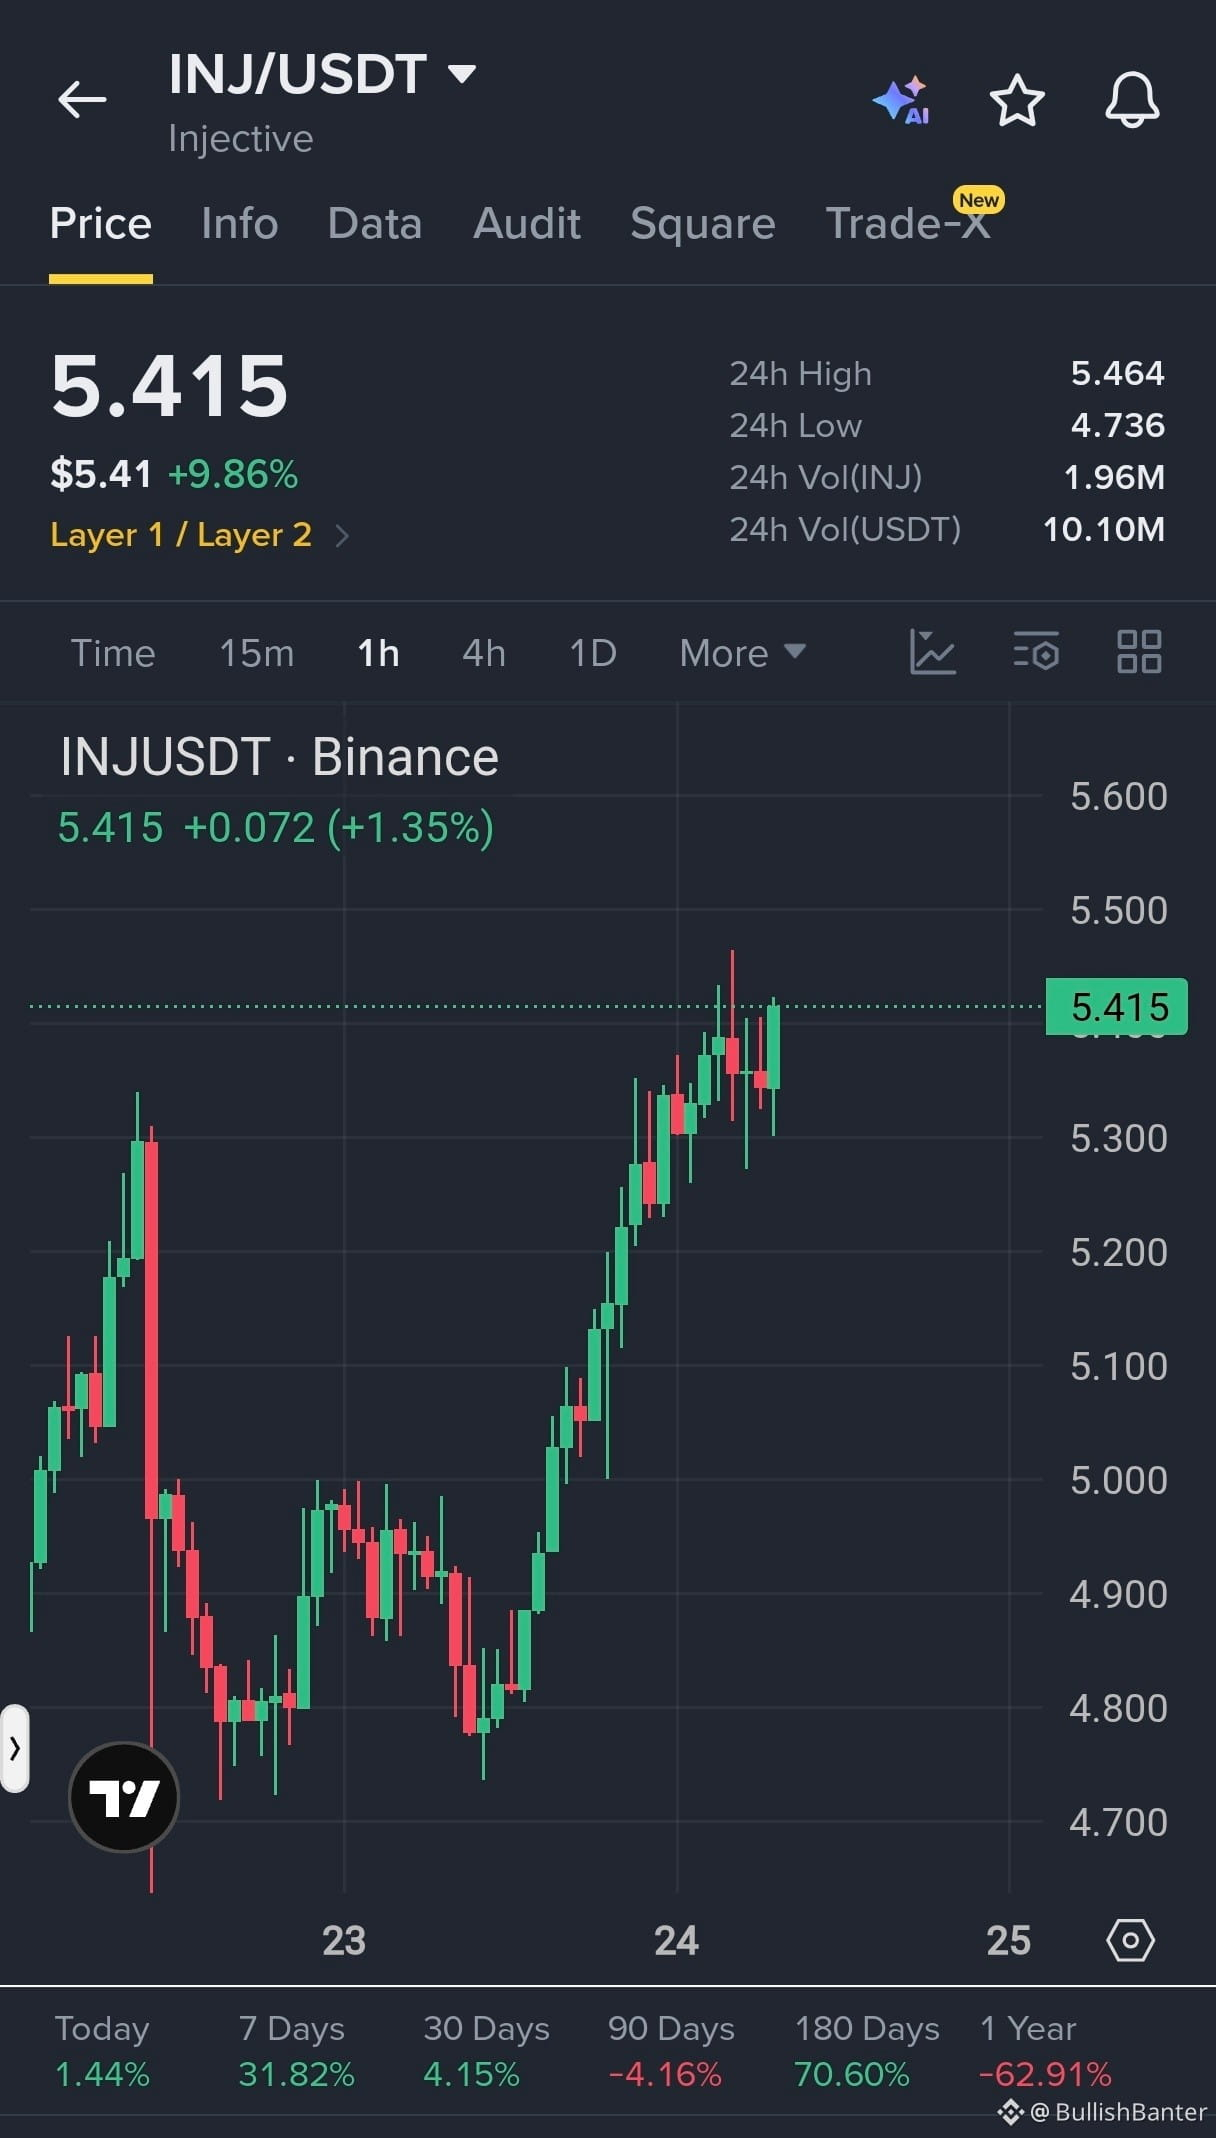
Task: Open chart indicators line-graph icon
Action: click(933, 652)
